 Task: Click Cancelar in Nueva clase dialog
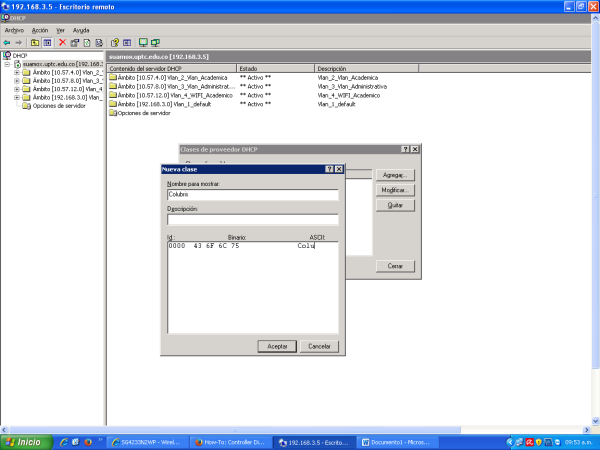[319, 346]
